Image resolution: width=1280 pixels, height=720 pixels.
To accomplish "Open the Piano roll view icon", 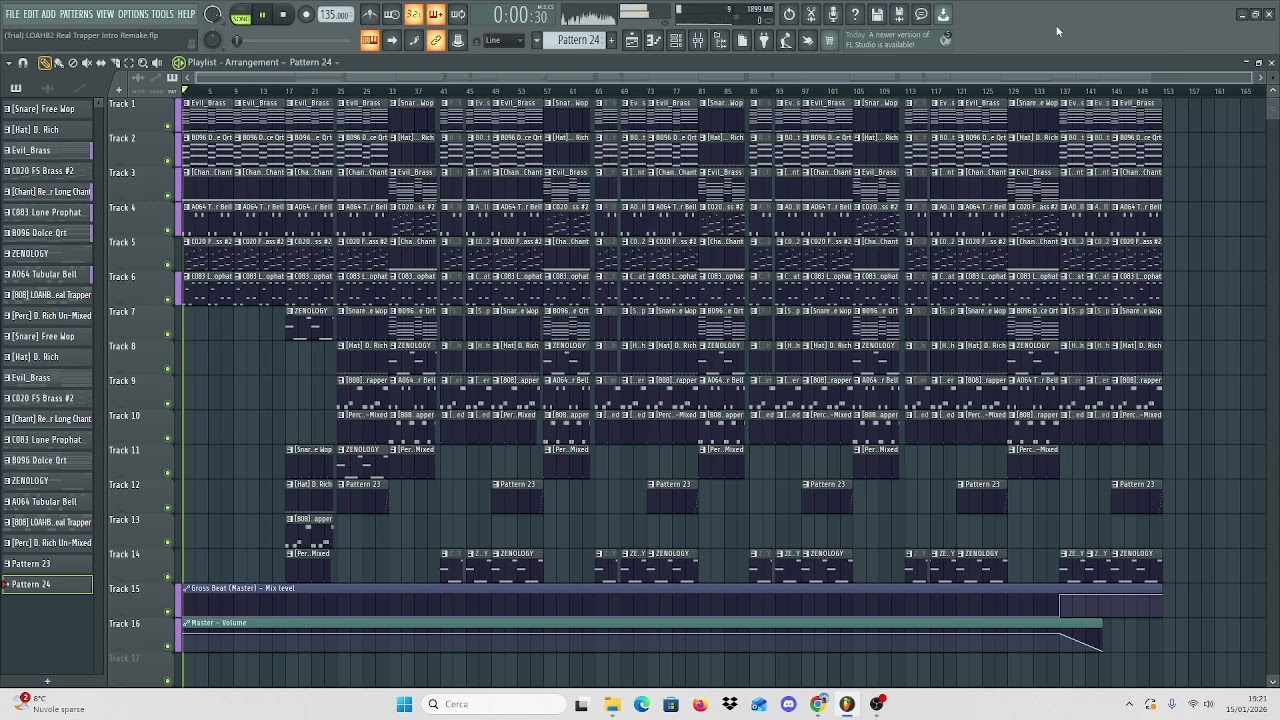I will [x=654, y=40].
